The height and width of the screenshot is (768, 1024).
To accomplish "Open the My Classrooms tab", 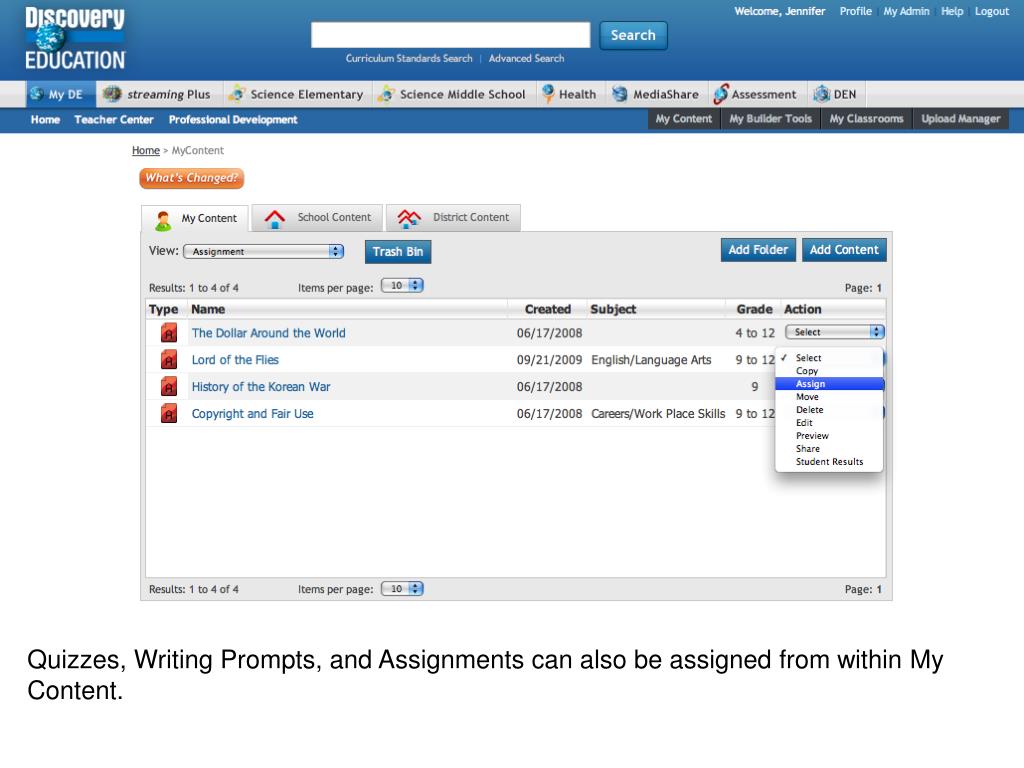I will point(867,119).
